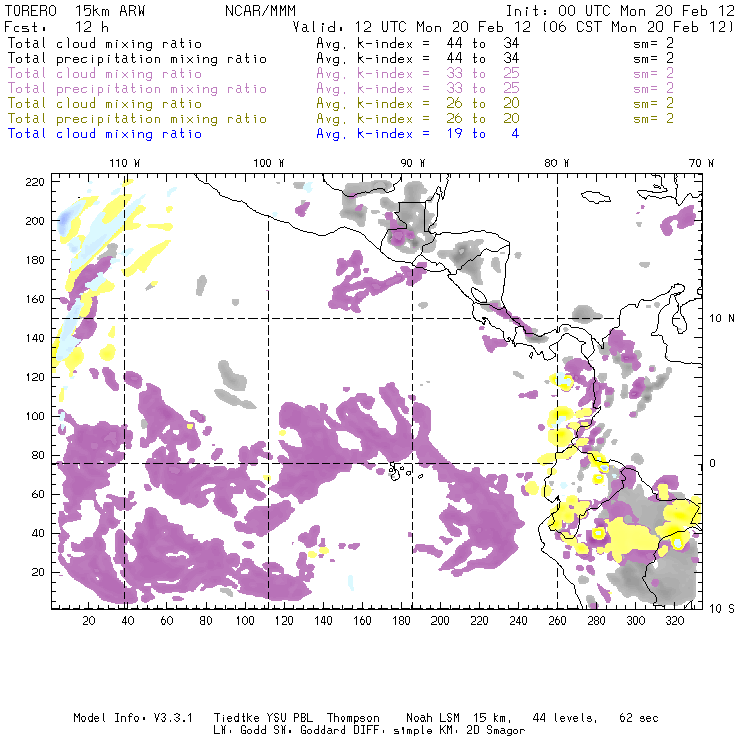
Task: Select blue 'Avg. k-index = 19 to 4'
Action: (x=418, y=134)
